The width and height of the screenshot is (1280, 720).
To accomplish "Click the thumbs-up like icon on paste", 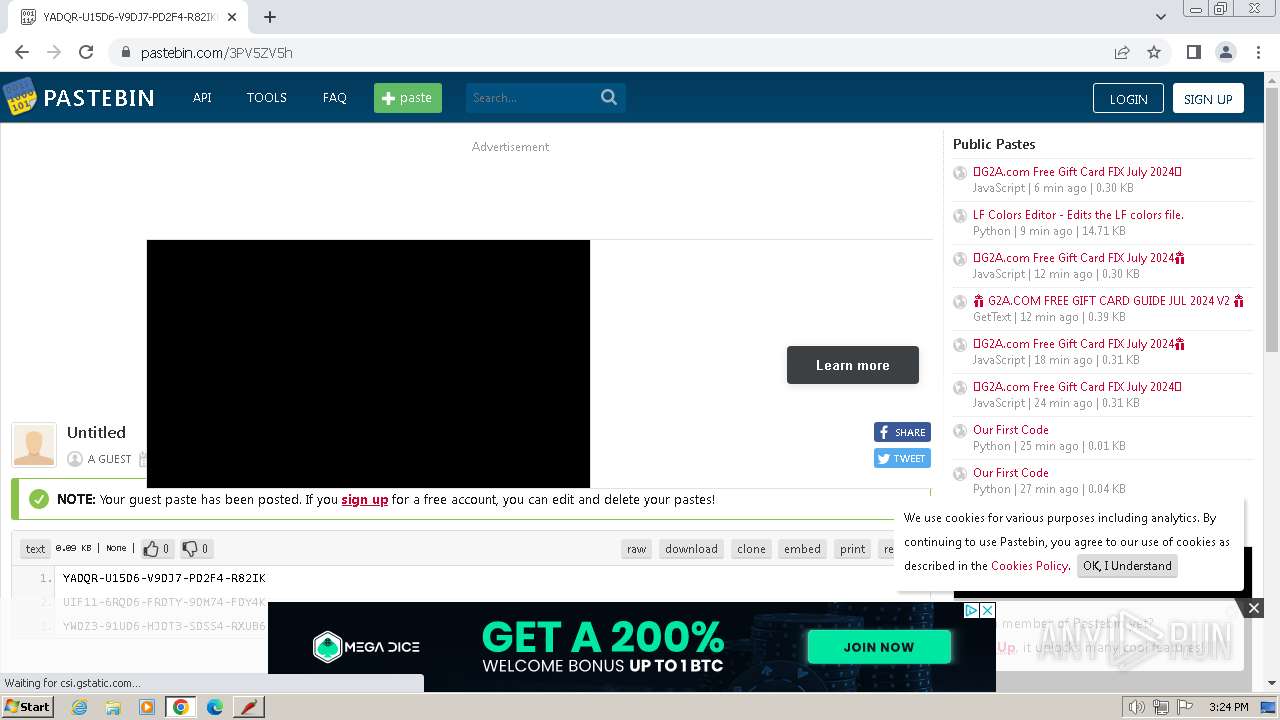I will click(x=151, y=548).
